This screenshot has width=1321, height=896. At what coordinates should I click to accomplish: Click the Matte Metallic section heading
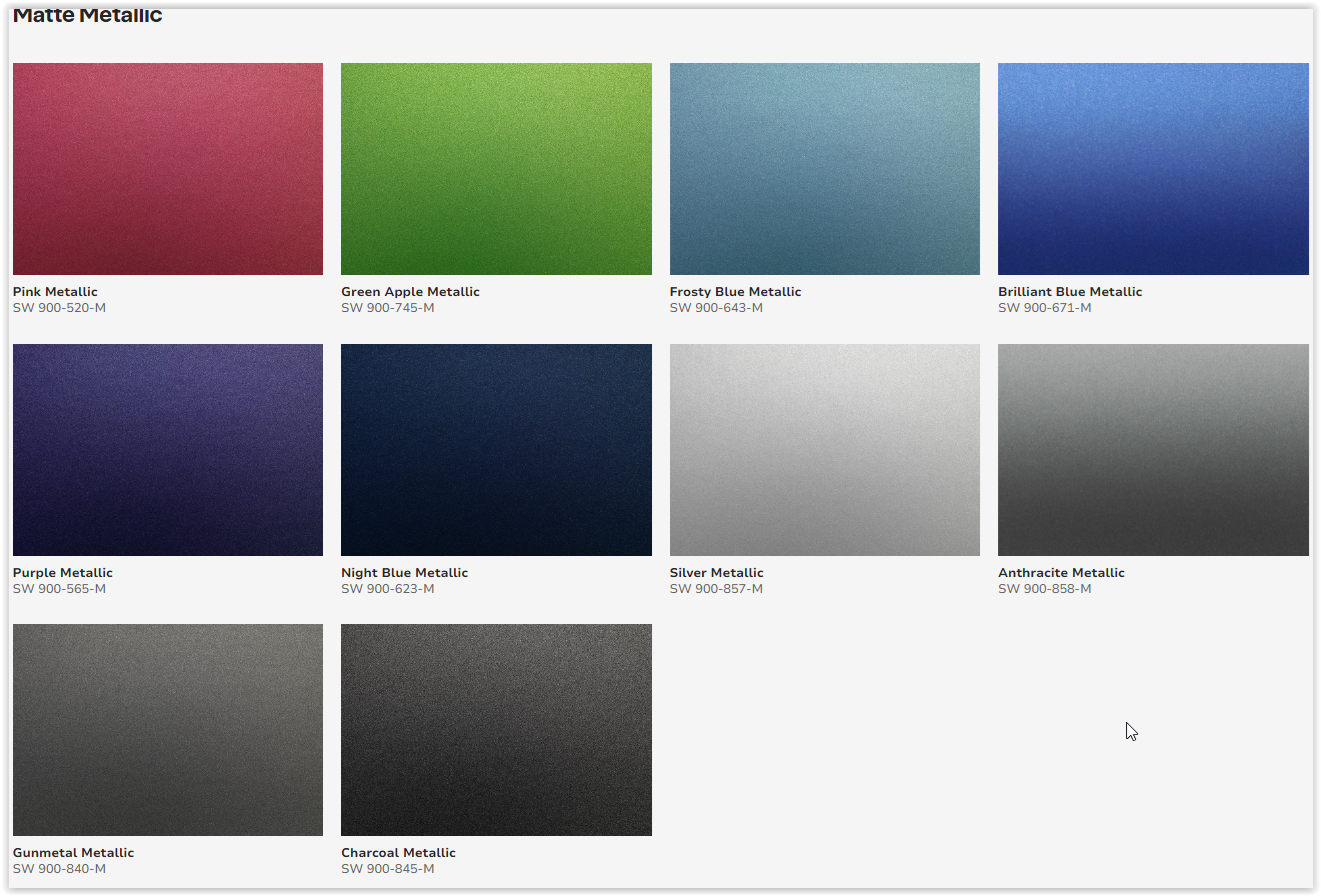(x=87, y=15)
